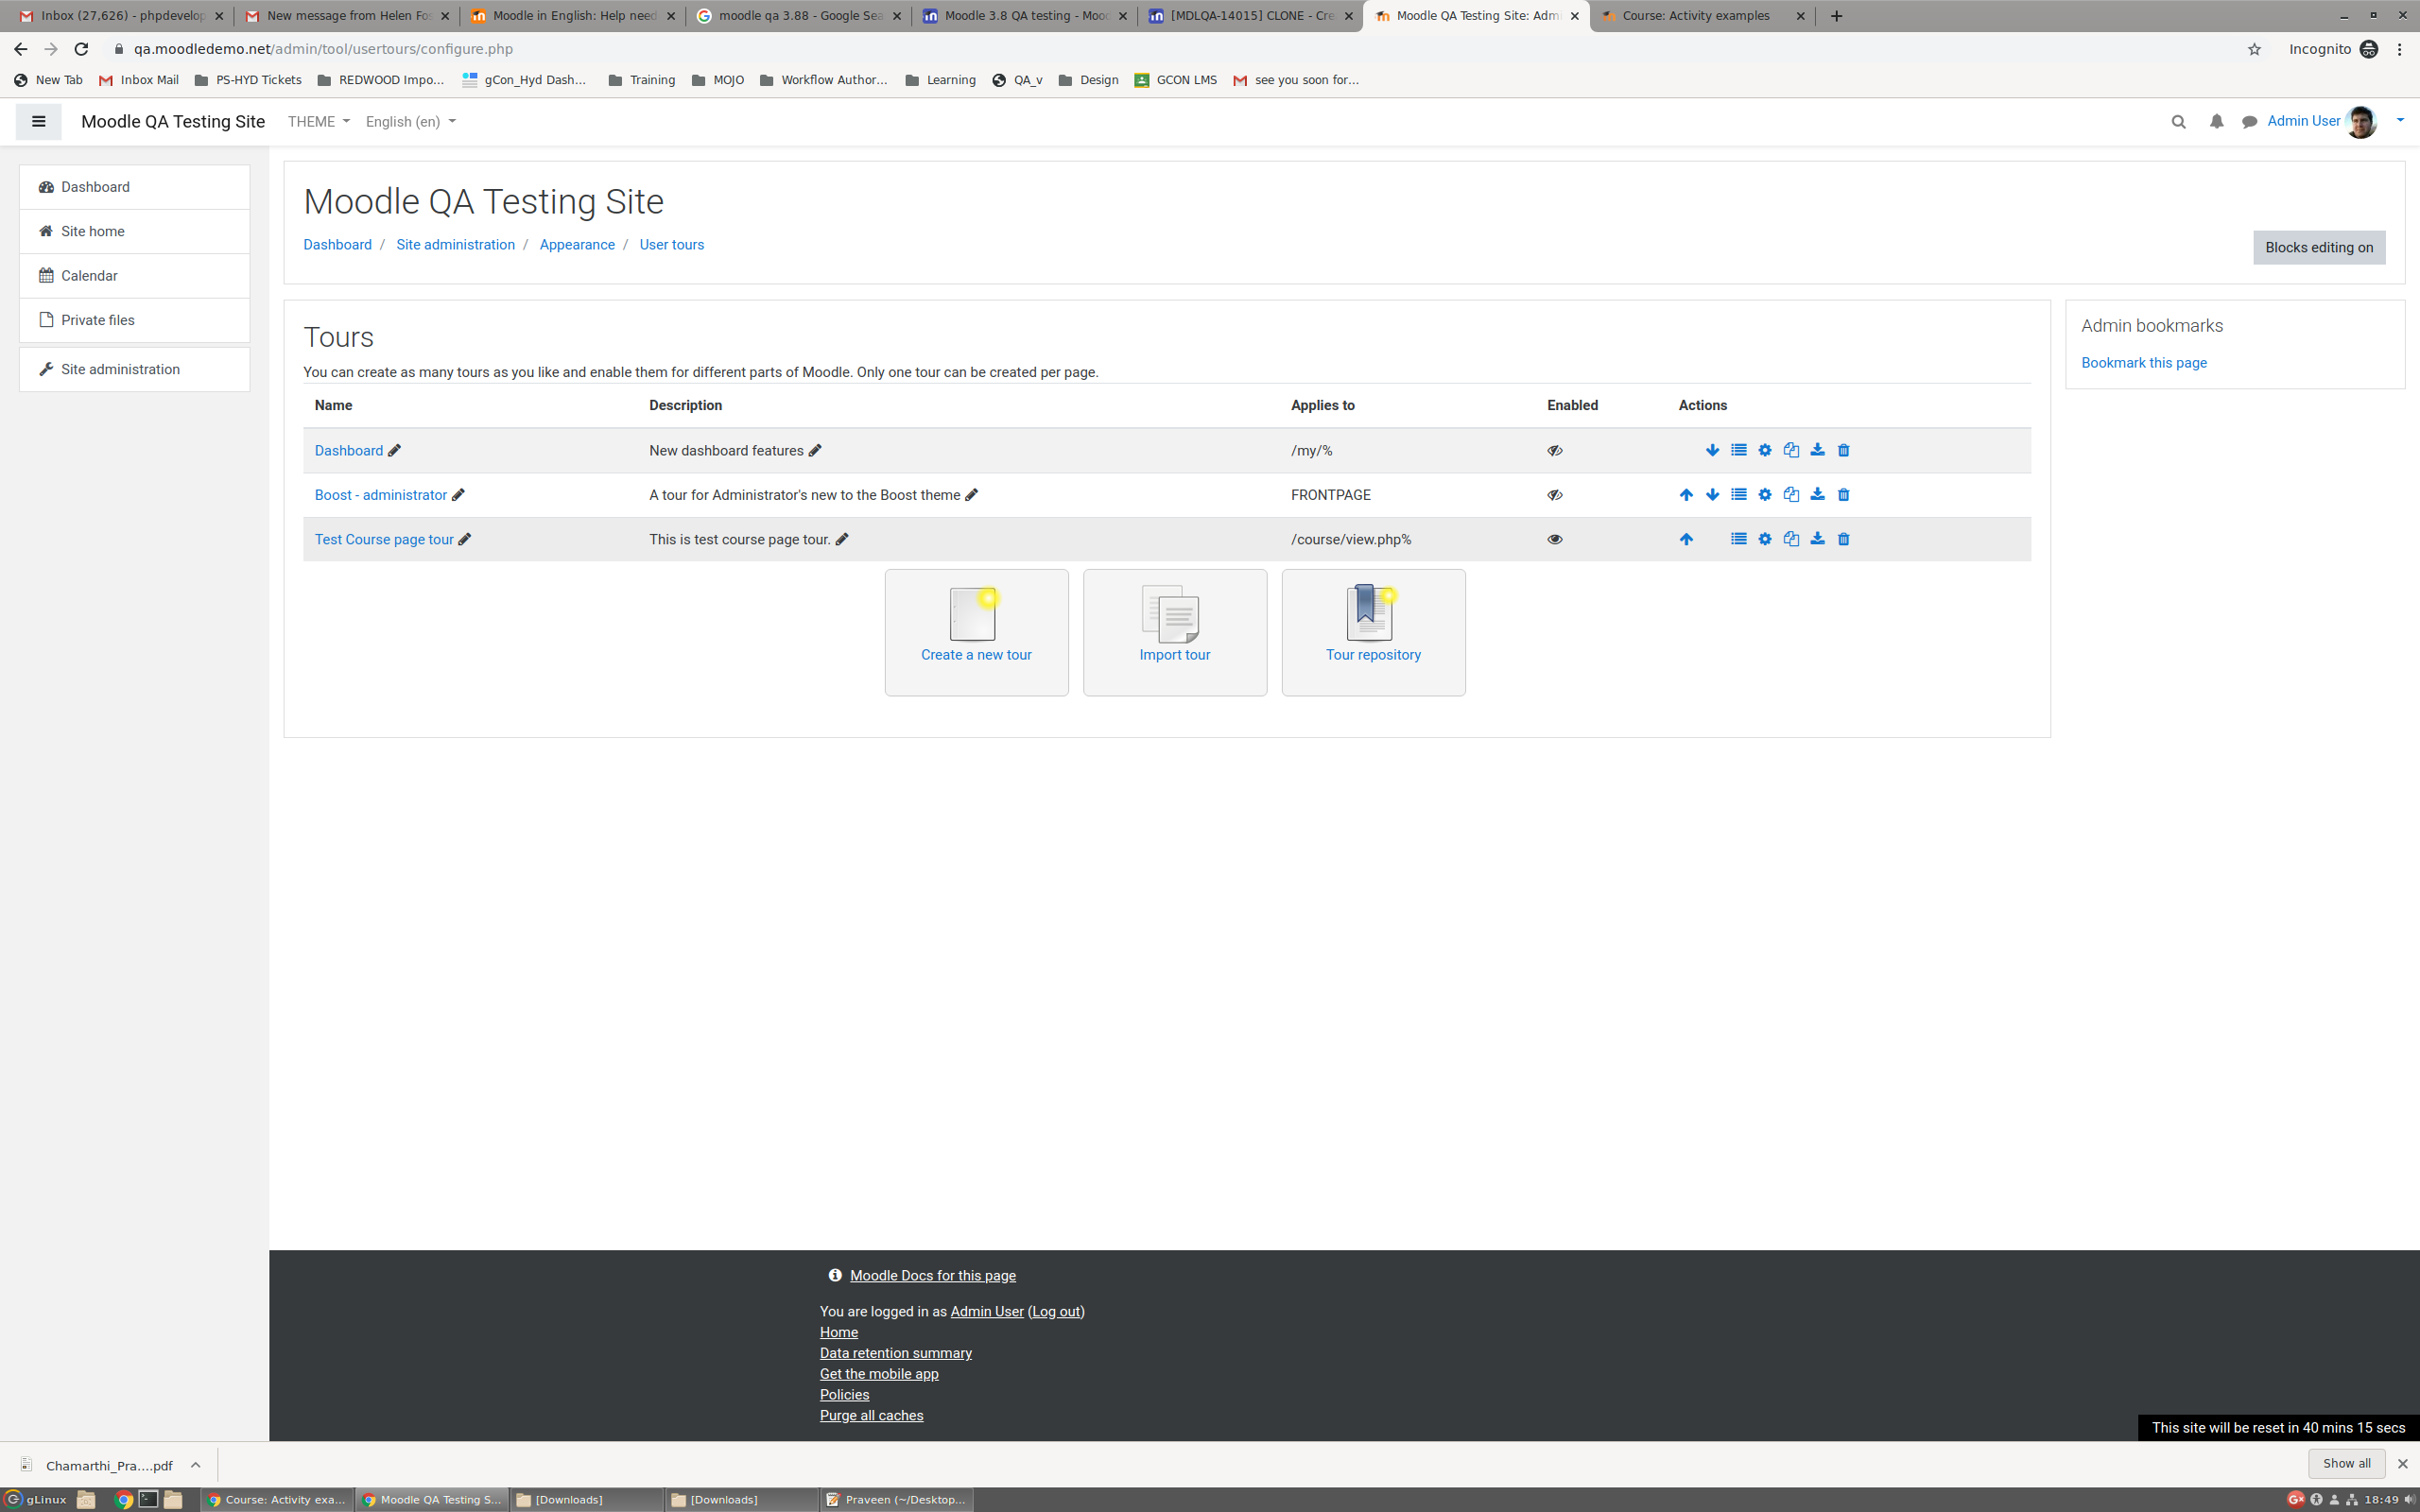Enable the Dashboard tour eye icon
Screen dimensions: 2420x1512
click(x=1554, y=450)
